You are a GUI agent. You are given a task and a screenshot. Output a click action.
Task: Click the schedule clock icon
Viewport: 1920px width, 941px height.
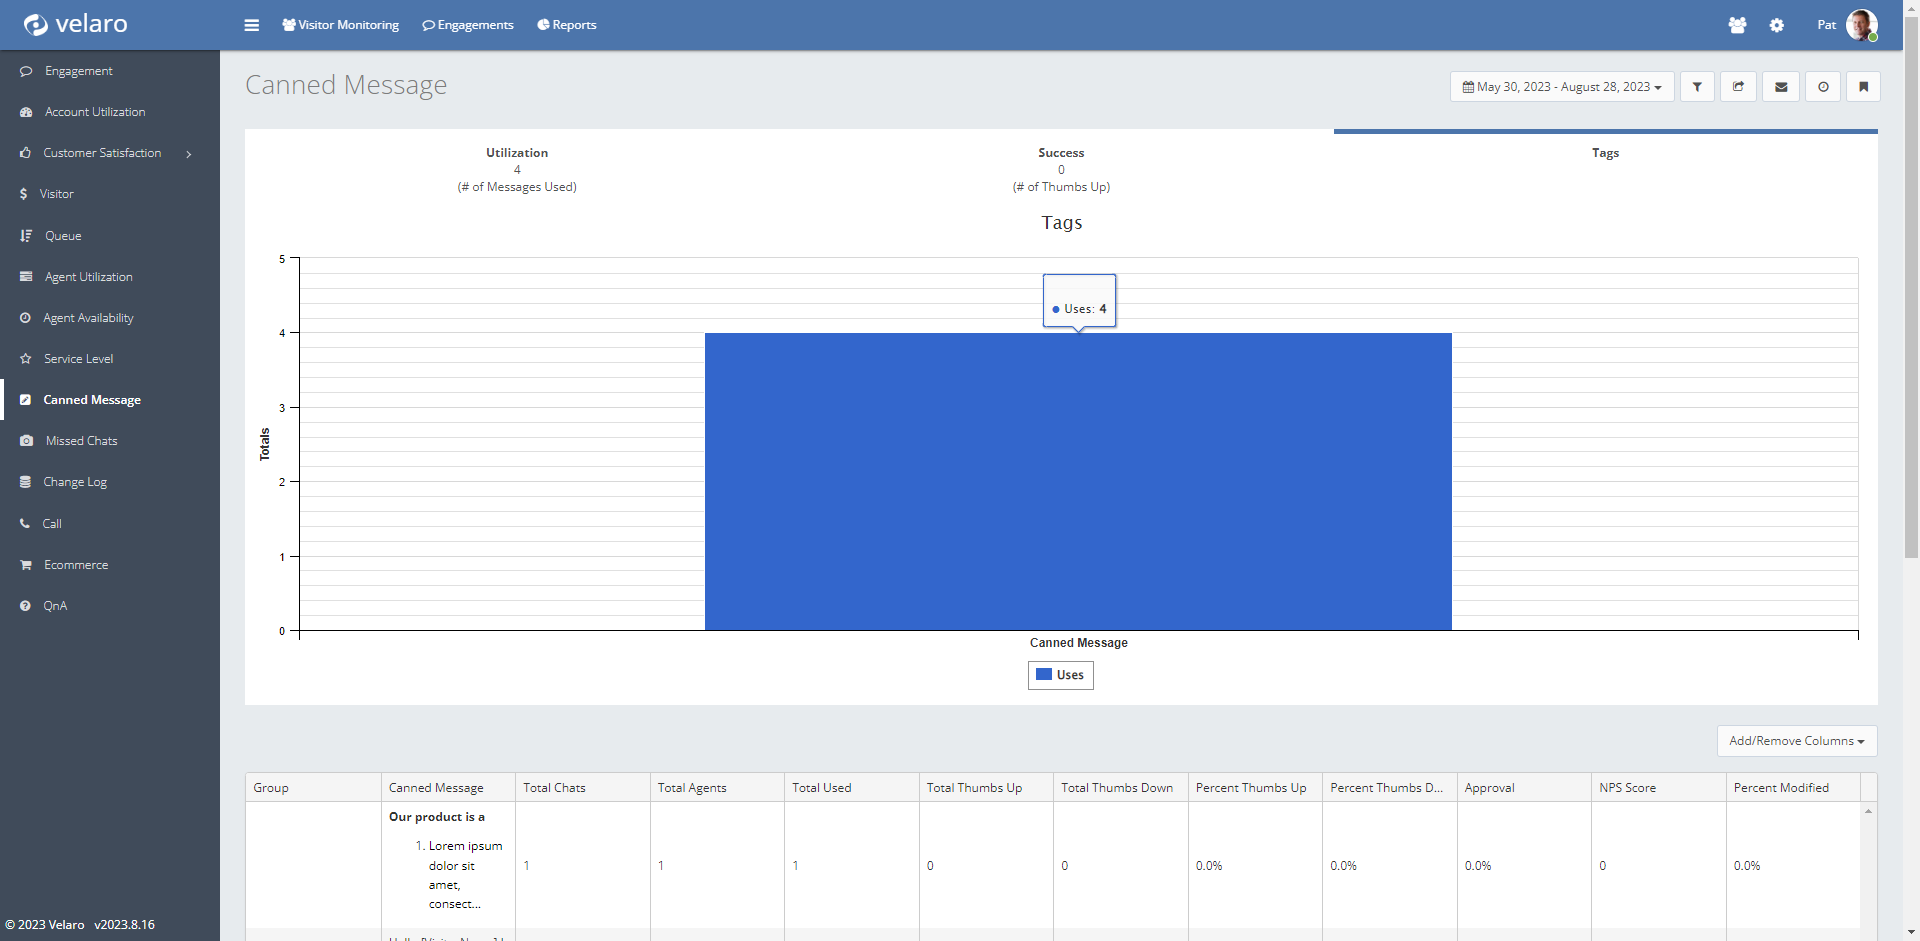[x=1823, y=87]
